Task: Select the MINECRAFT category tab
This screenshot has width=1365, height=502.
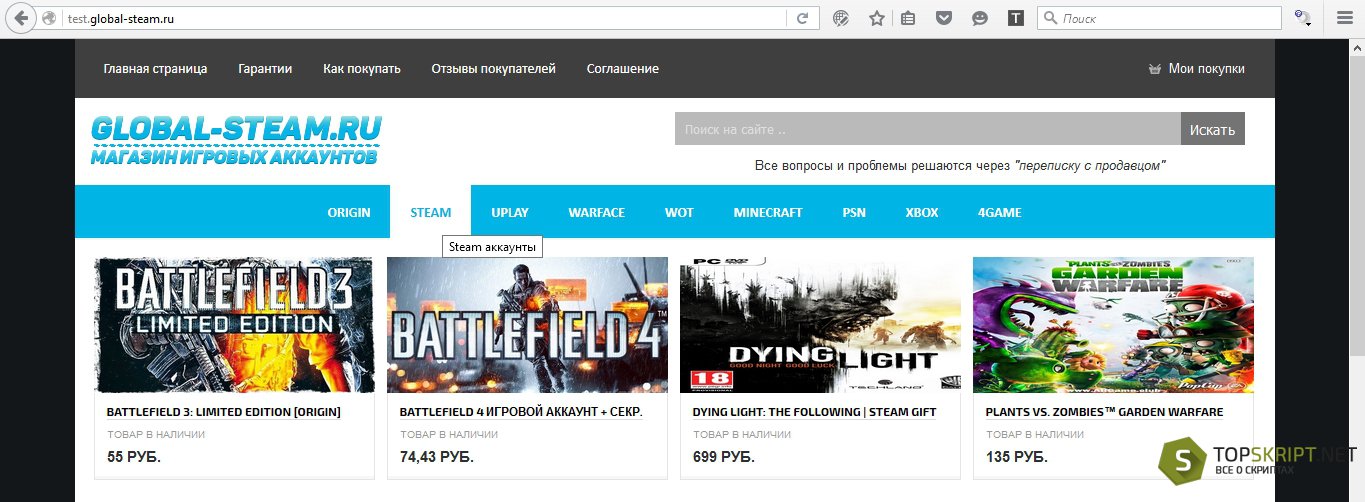Action: [768, 212]
